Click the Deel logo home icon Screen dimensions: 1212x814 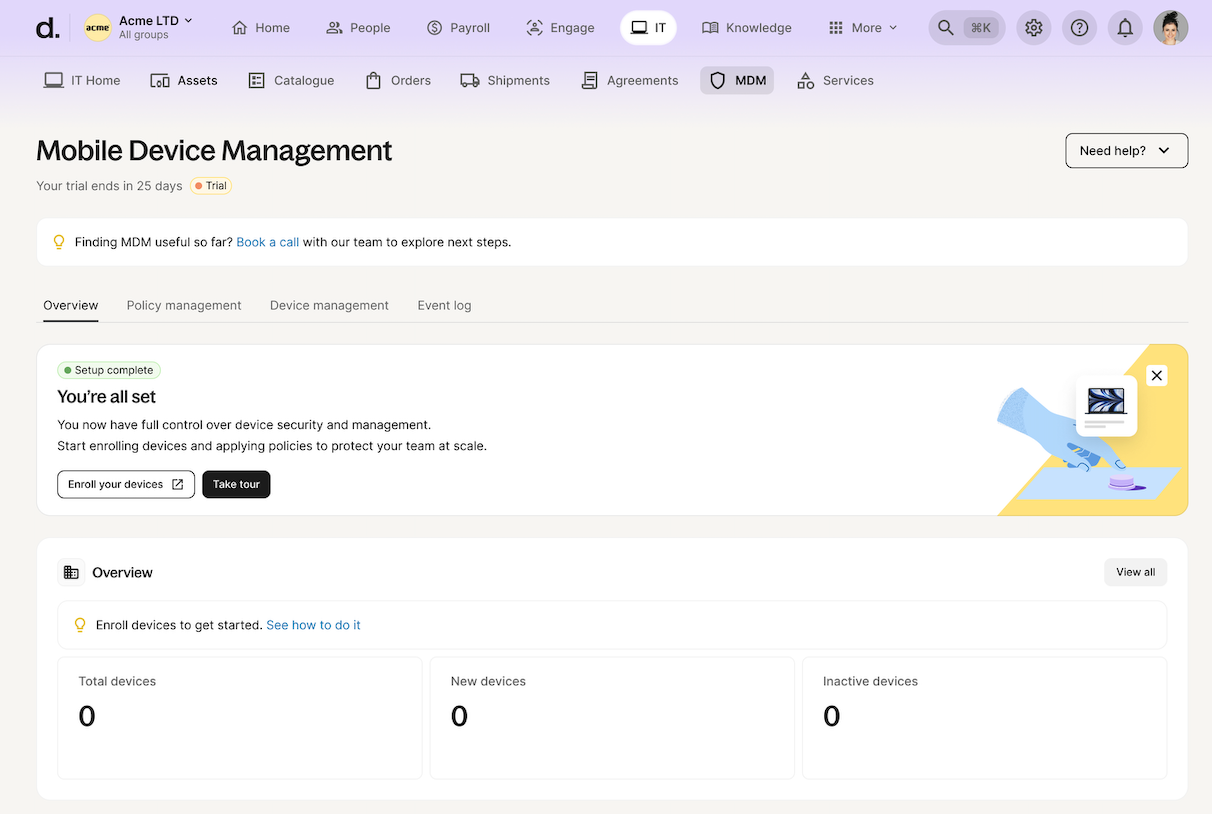click(x=46, y=28)
